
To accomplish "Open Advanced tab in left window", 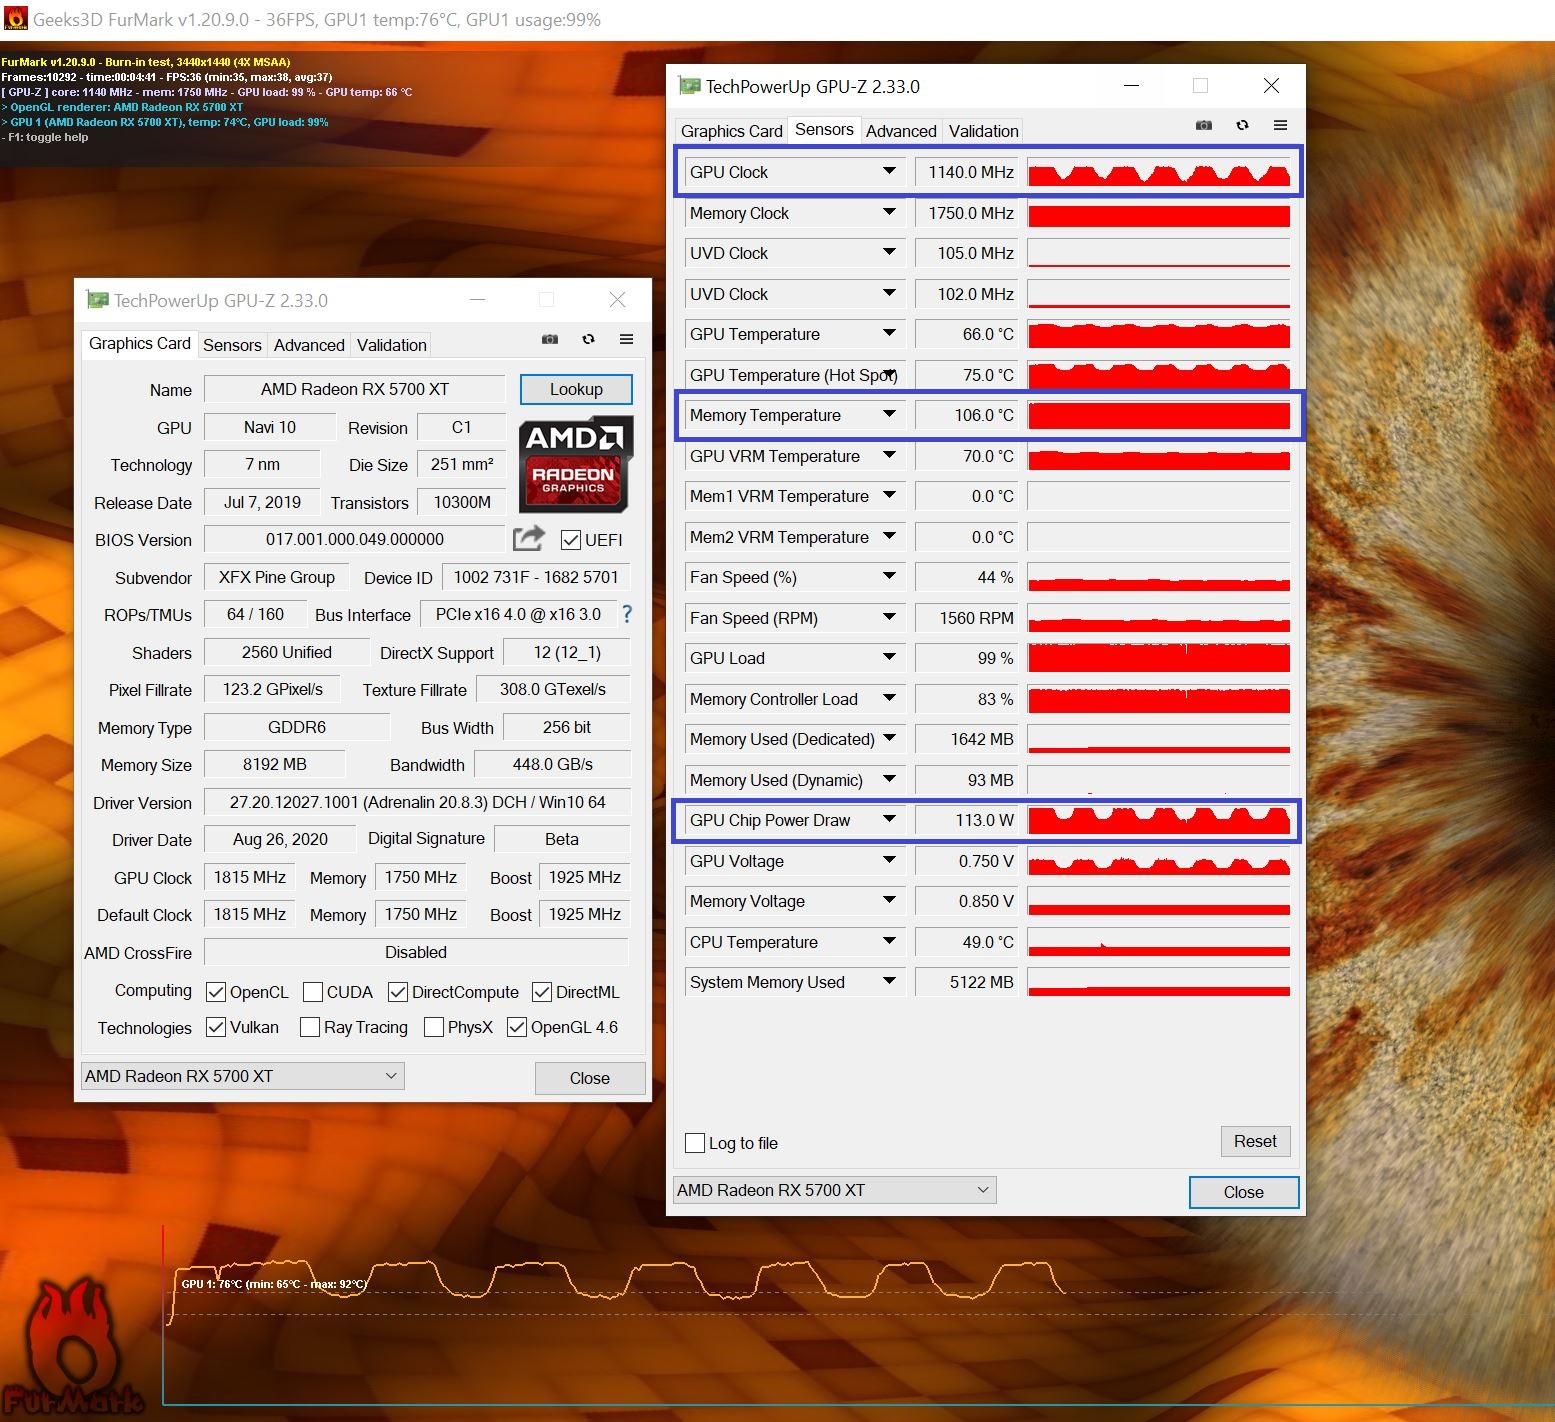I will click(309, 345).
